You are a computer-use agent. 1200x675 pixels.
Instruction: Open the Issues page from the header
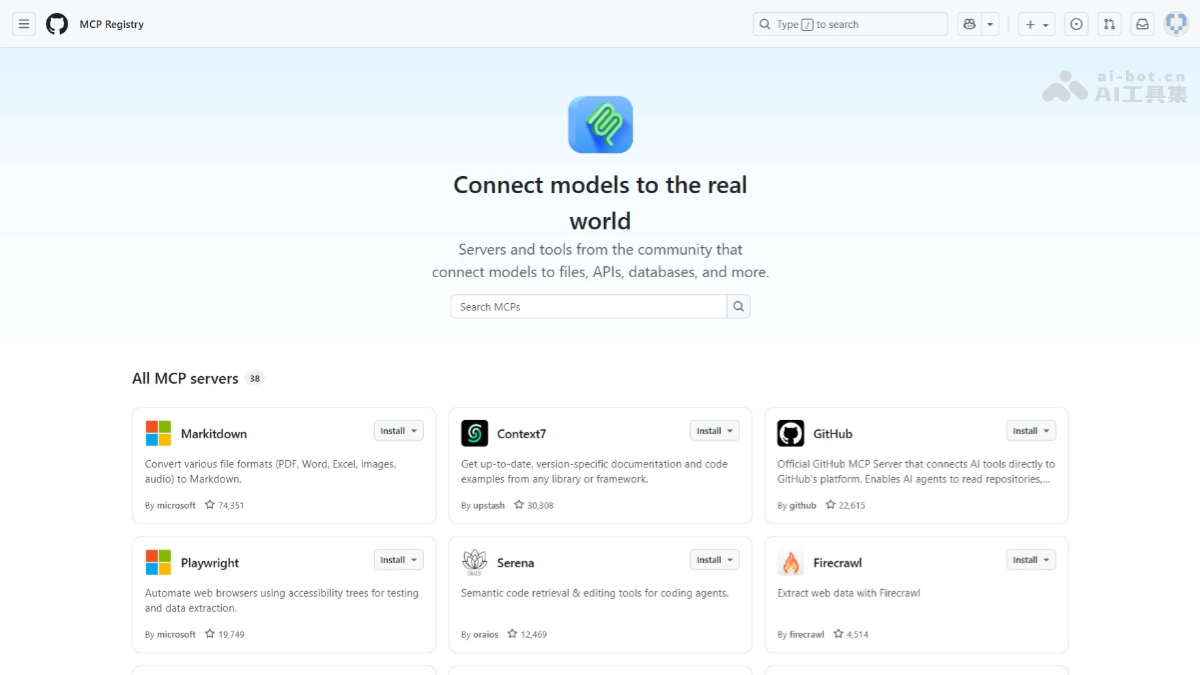1076,24
